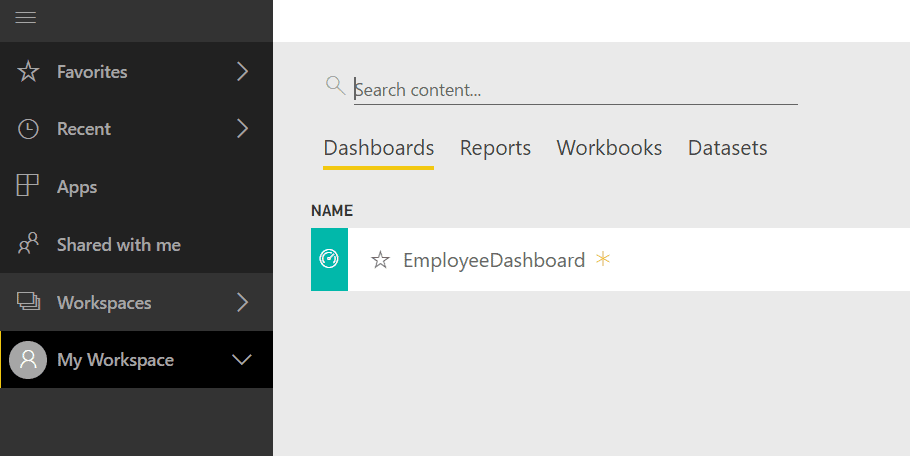This screenshot has height=456, width=910.
Task: Toggle favorite star for EmployeeDashboard
Action: pos(380,261)
